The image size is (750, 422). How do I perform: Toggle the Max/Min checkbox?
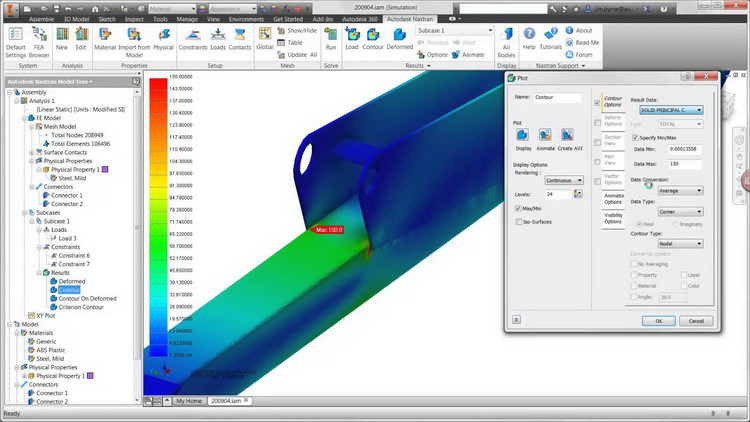[x=518, y=209]
